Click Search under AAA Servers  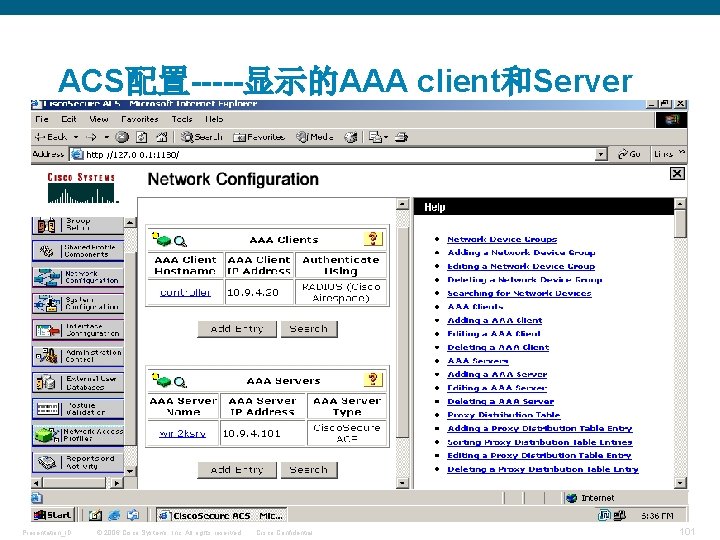click(x=309, y=470)
